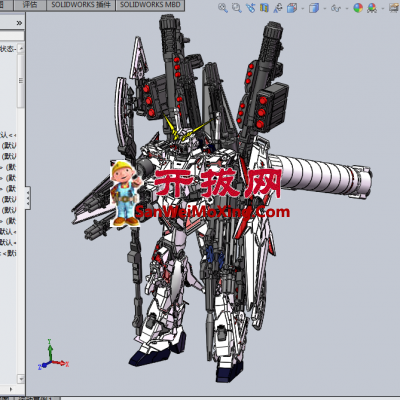Switch to the SOLIDWORKS 插件 tab
This screenshot has width=400, height=400.
[x=81, y=5]
